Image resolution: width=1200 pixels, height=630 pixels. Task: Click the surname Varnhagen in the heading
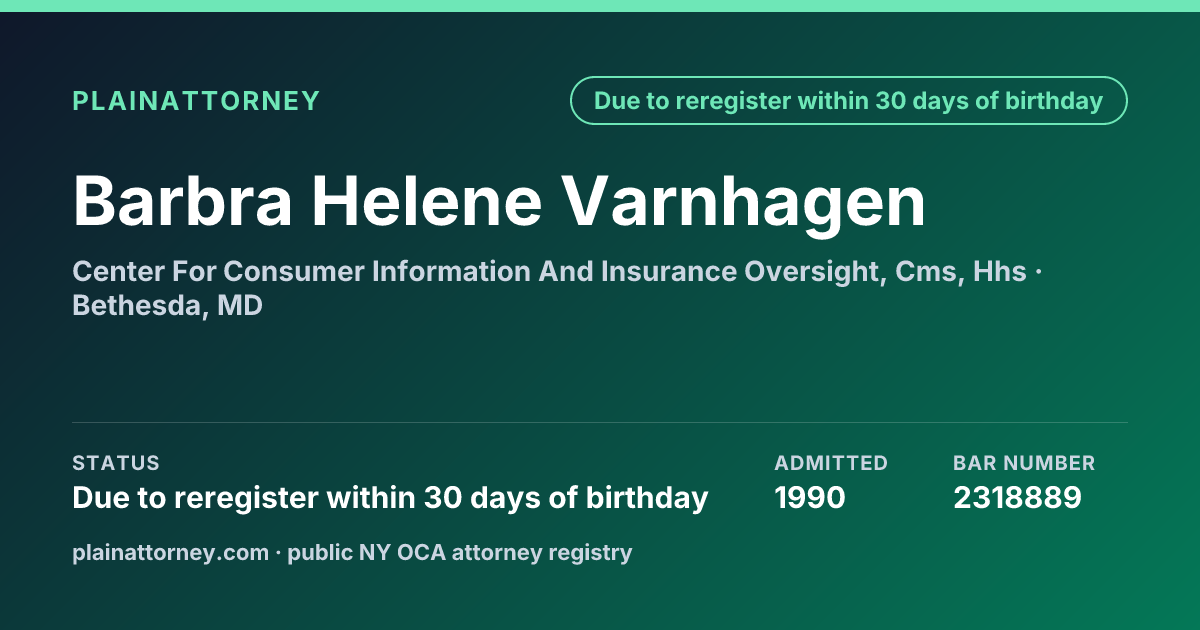[743, 201]
